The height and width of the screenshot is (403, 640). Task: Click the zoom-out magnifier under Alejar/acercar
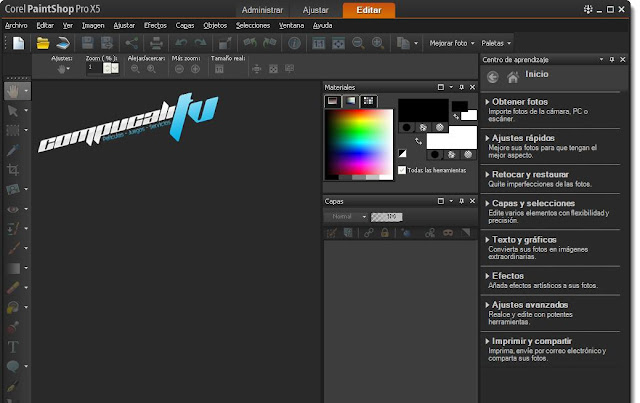[136, 69]
